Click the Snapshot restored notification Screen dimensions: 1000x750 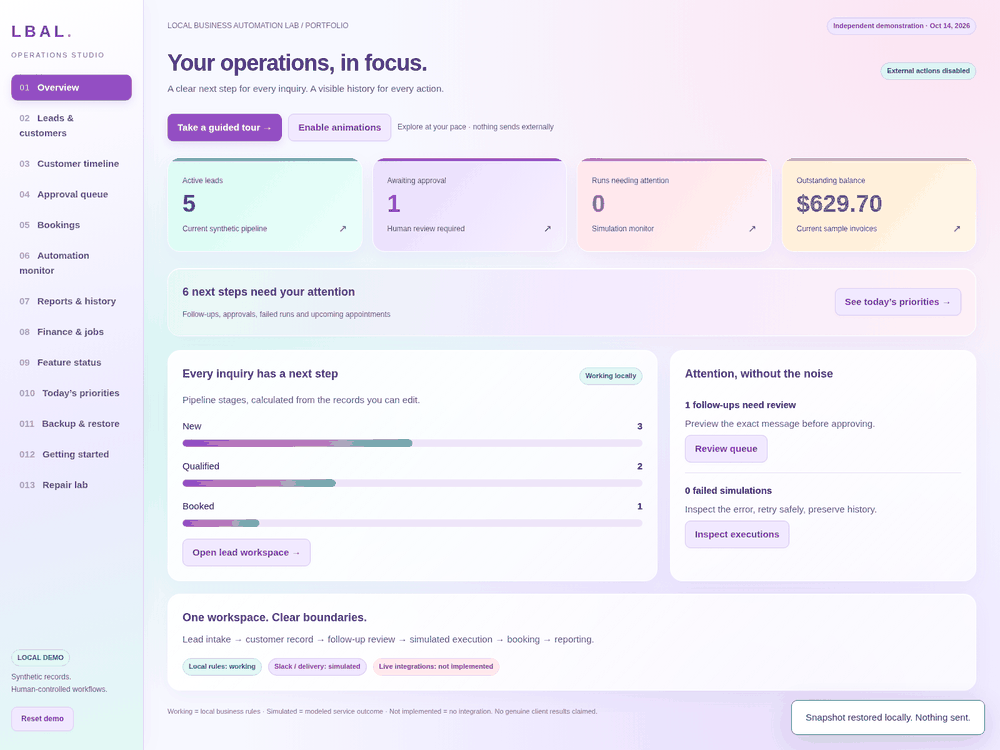click(x=888, y=717)
